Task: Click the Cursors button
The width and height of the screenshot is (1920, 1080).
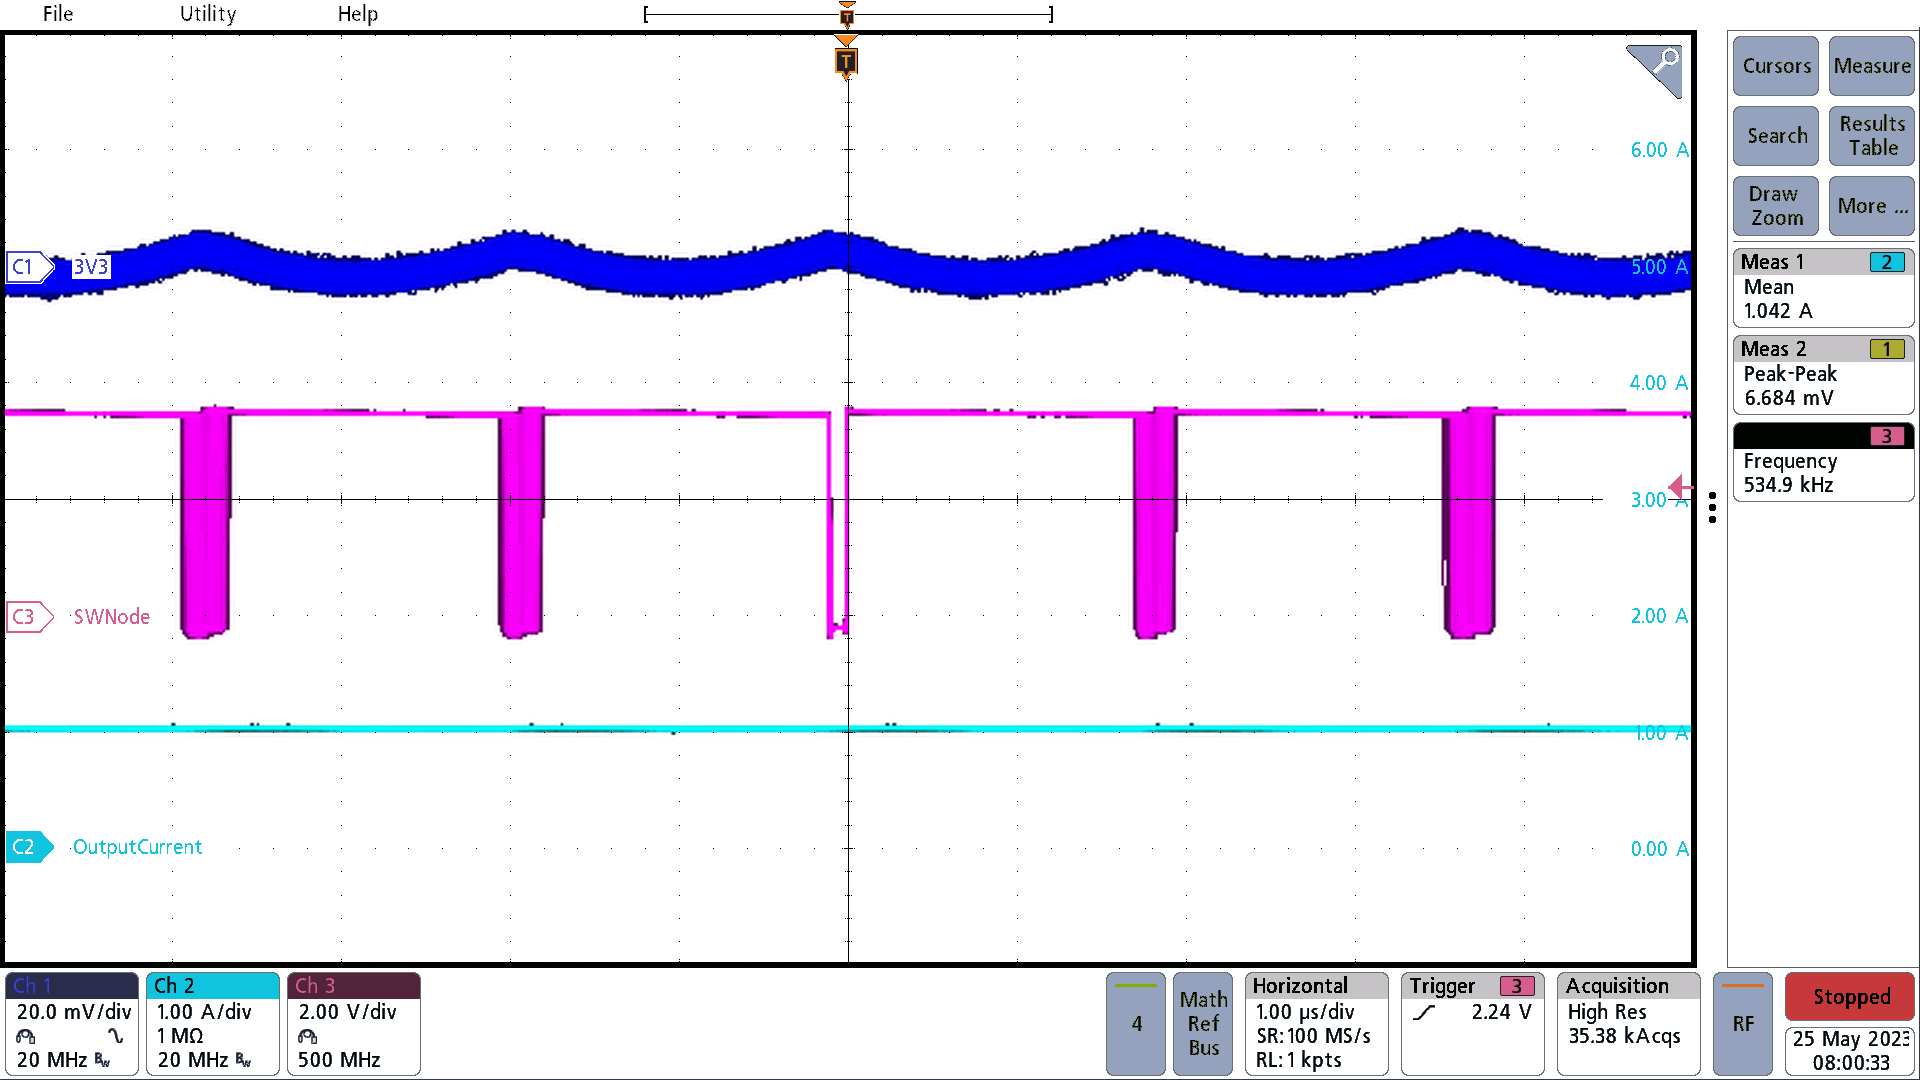Action: 1775,66
